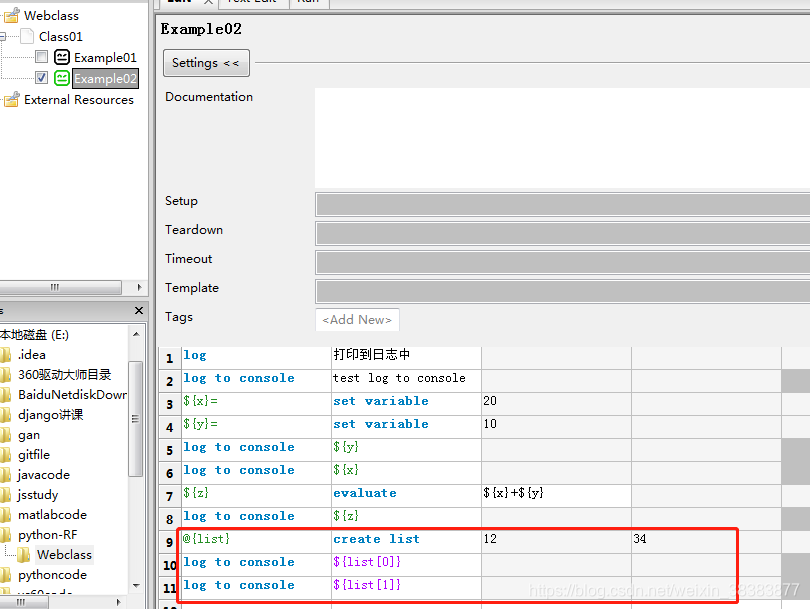Click the ${x}+${y} expression cell
Image resolution: width=810 pixels, height=609 pixels.
[556, 495]
